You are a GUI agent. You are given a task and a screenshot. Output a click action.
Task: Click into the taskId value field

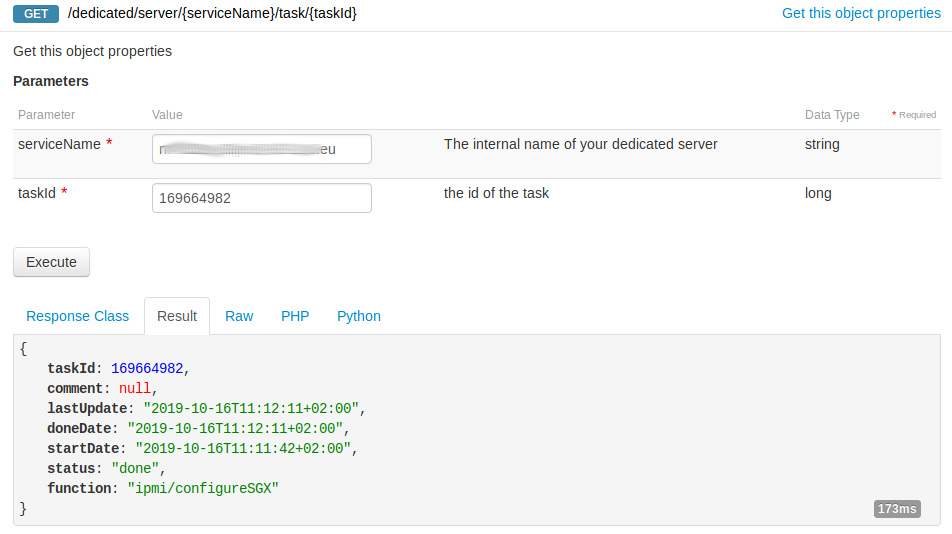261,198
